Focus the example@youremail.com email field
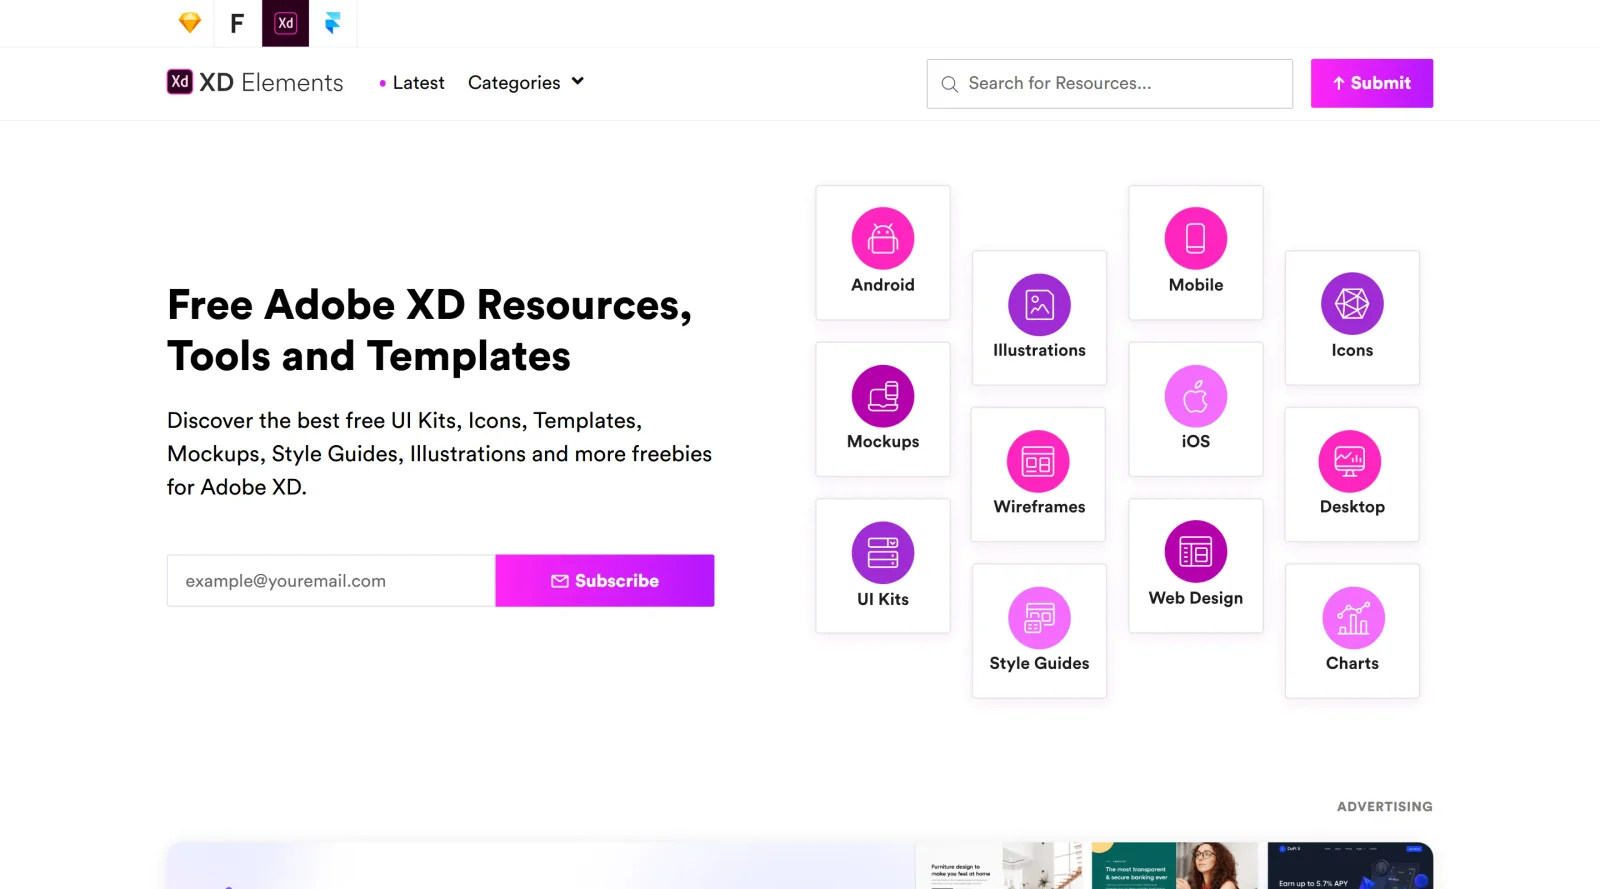Viewport: 1600px width, 889px height. pos(331,581)
